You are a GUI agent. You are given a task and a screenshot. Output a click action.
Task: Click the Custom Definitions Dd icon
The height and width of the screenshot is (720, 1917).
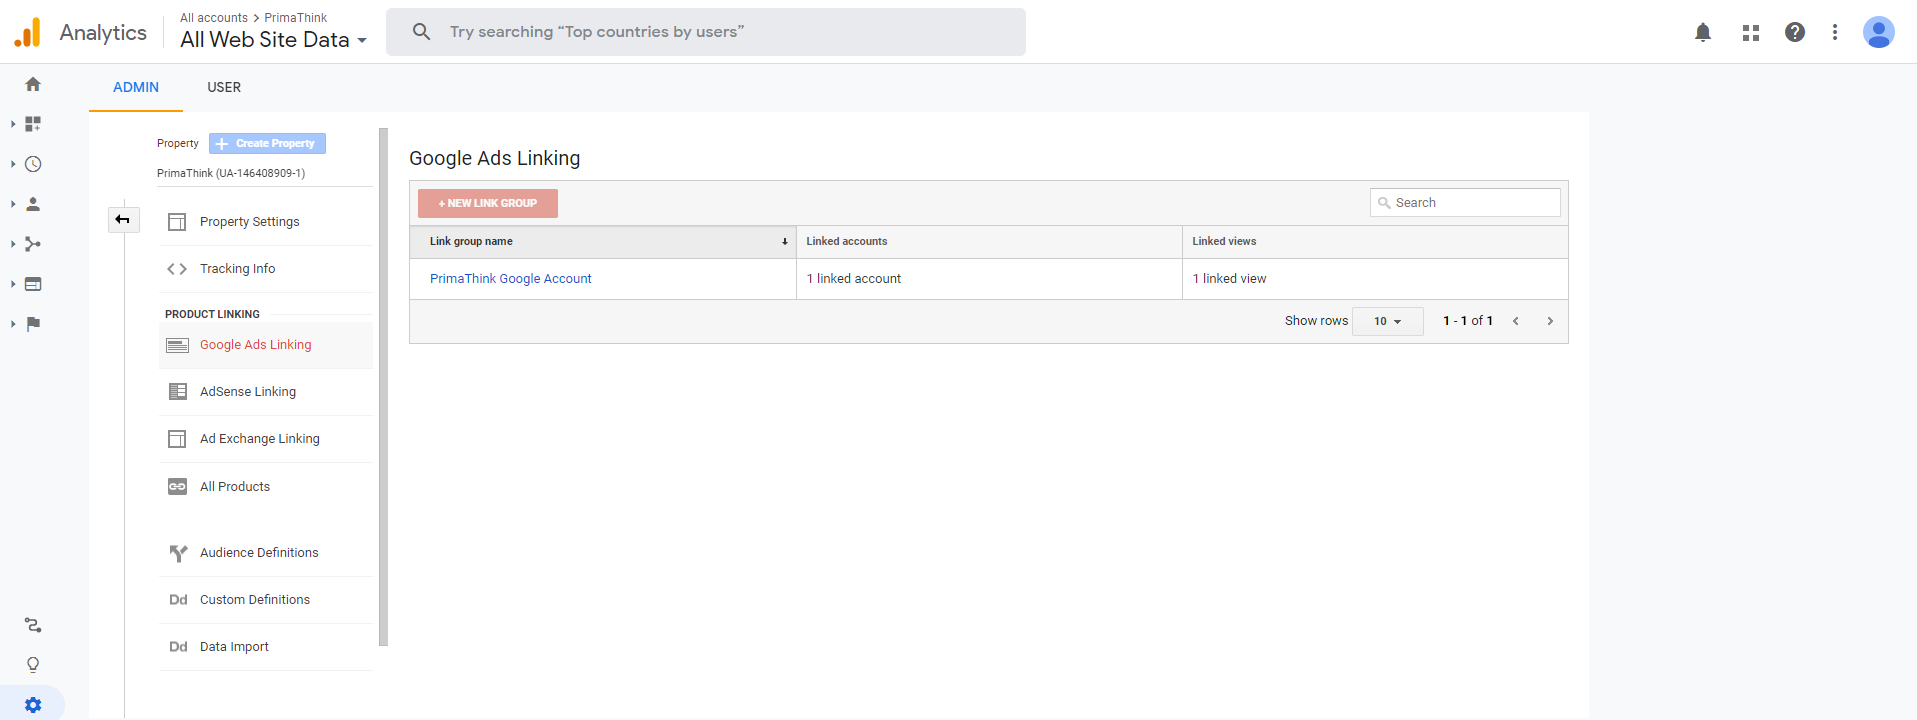178,600
